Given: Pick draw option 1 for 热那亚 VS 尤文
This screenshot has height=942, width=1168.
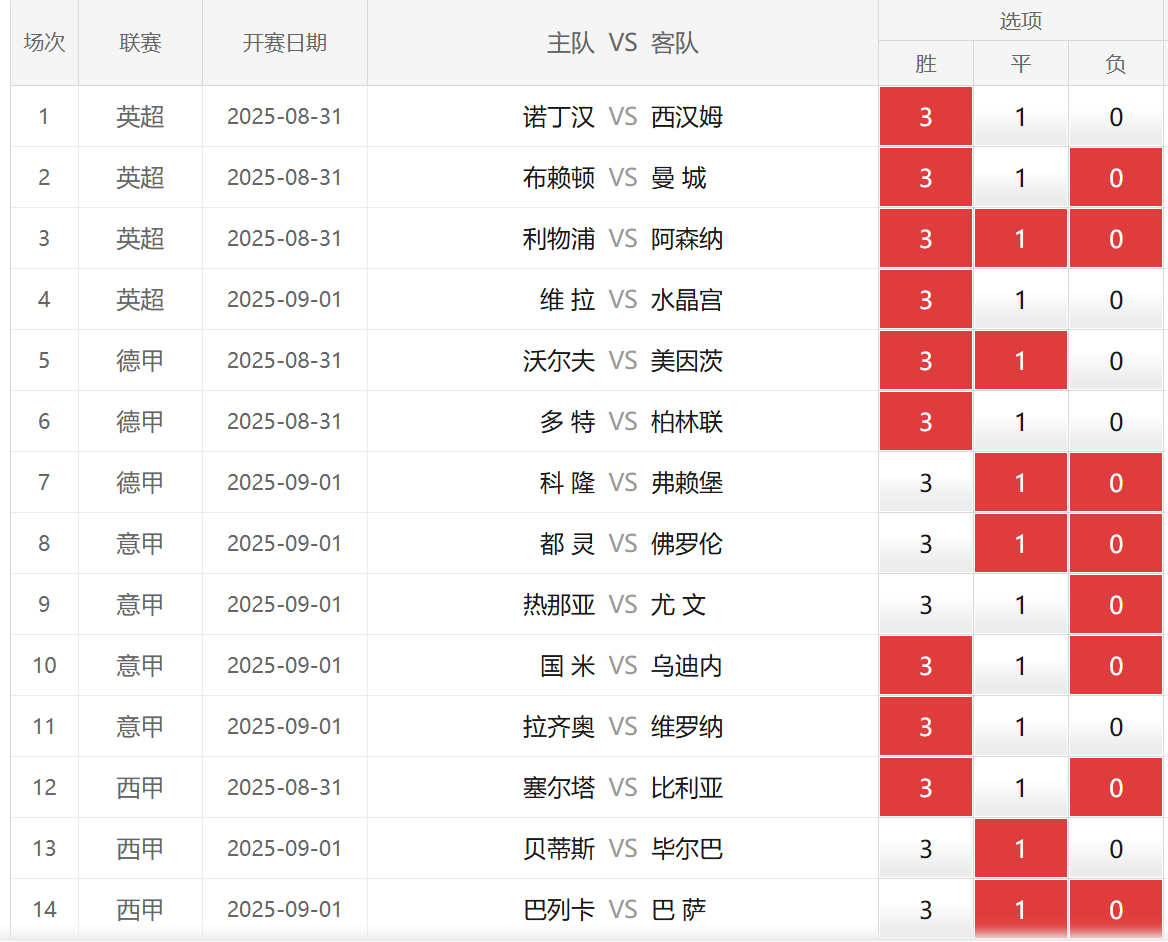Looking at the screenshot, I should point(1021,605).
